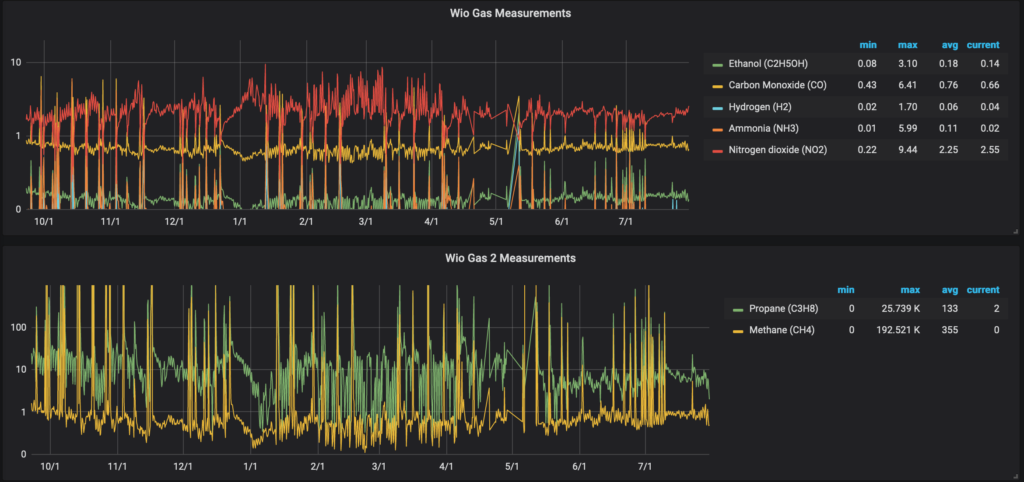
Task: Click the yellow Carbon Monoxide color line
Action: [716, 87]
